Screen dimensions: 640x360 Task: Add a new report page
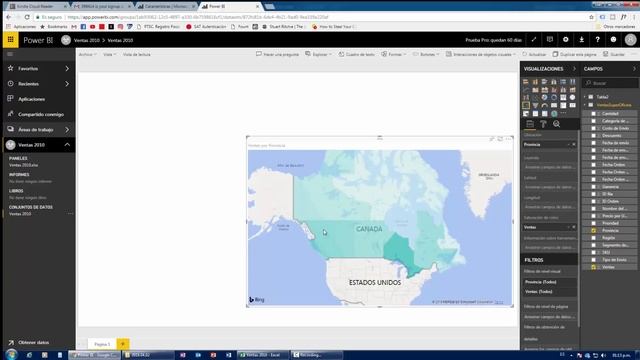[122, 344]
